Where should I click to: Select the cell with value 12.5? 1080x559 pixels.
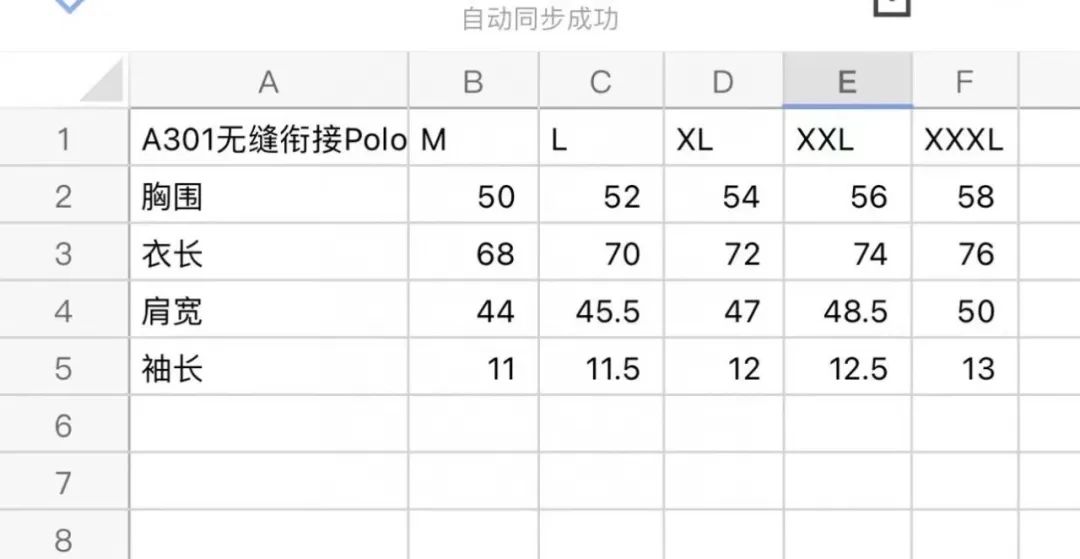click(x=847, y=369)
